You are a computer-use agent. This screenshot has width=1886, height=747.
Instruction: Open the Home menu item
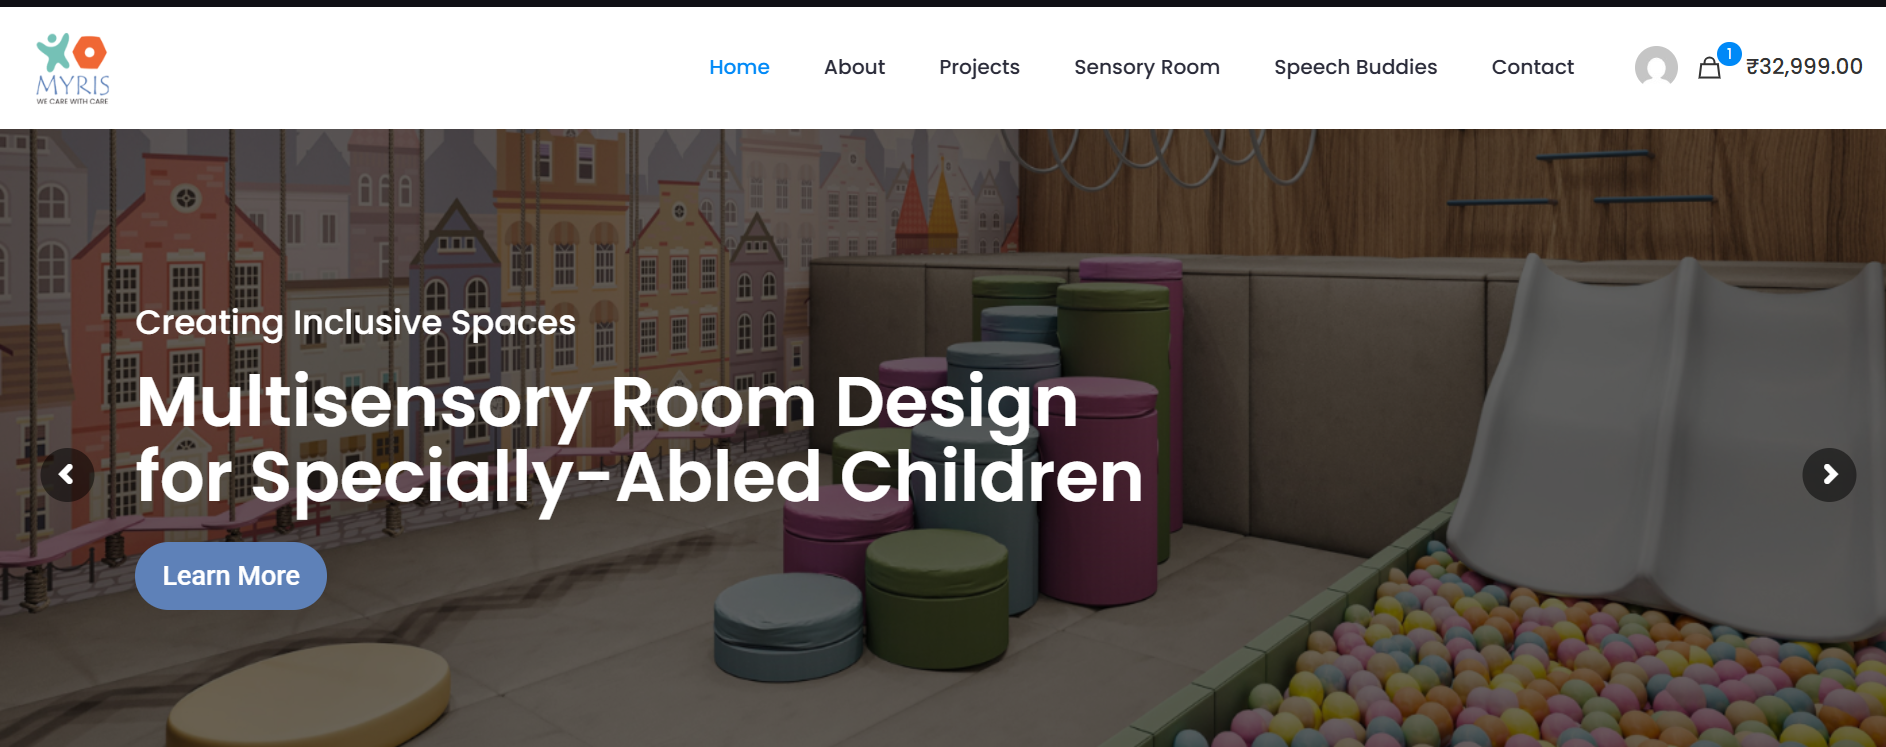739,67
